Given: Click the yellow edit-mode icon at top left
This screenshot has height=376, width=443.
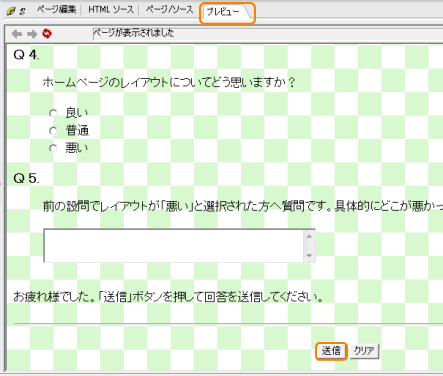Looking at the screenshot, I should 11,11.
